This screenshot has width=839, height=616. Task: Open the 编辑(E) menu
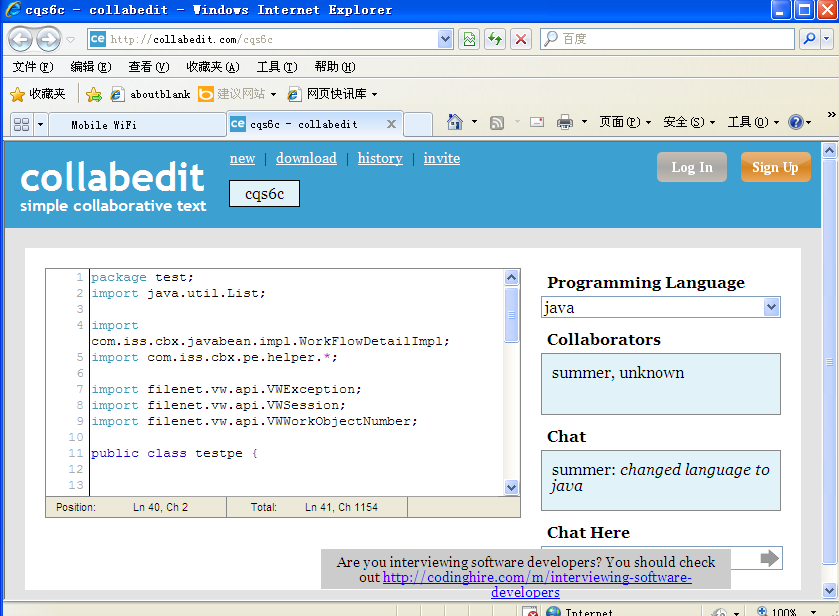tap(91, 67)
